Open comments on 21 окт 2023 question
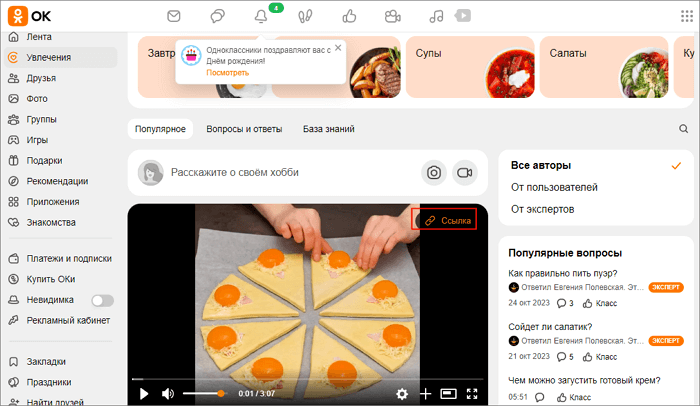Screen dimensions: 700x406 (x=565, y=357)
